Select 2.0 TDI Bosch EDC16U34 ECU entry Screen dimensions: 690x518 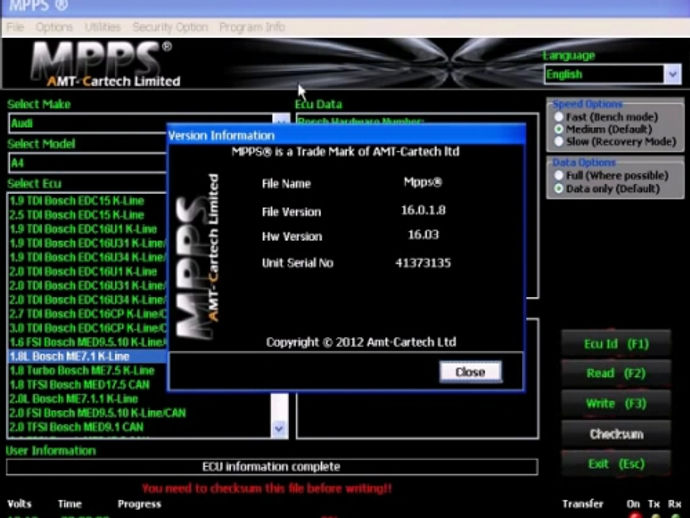[88, 300]
